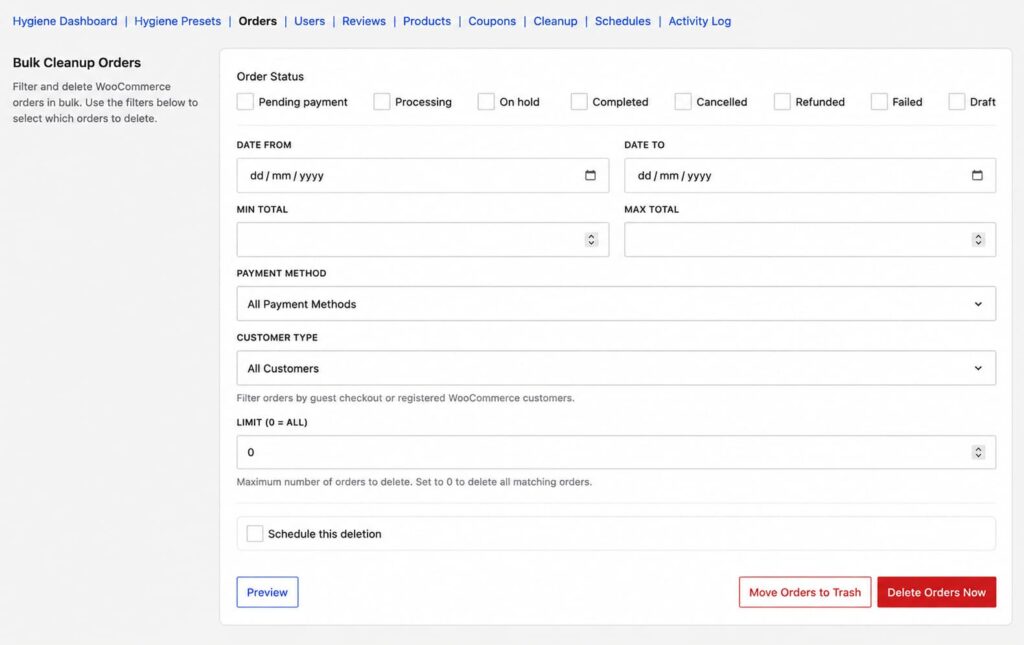Switch to the Cleanup tab
Image resolution: width=1024 pixels, height=645 pixels.
(x=555, y=21)
